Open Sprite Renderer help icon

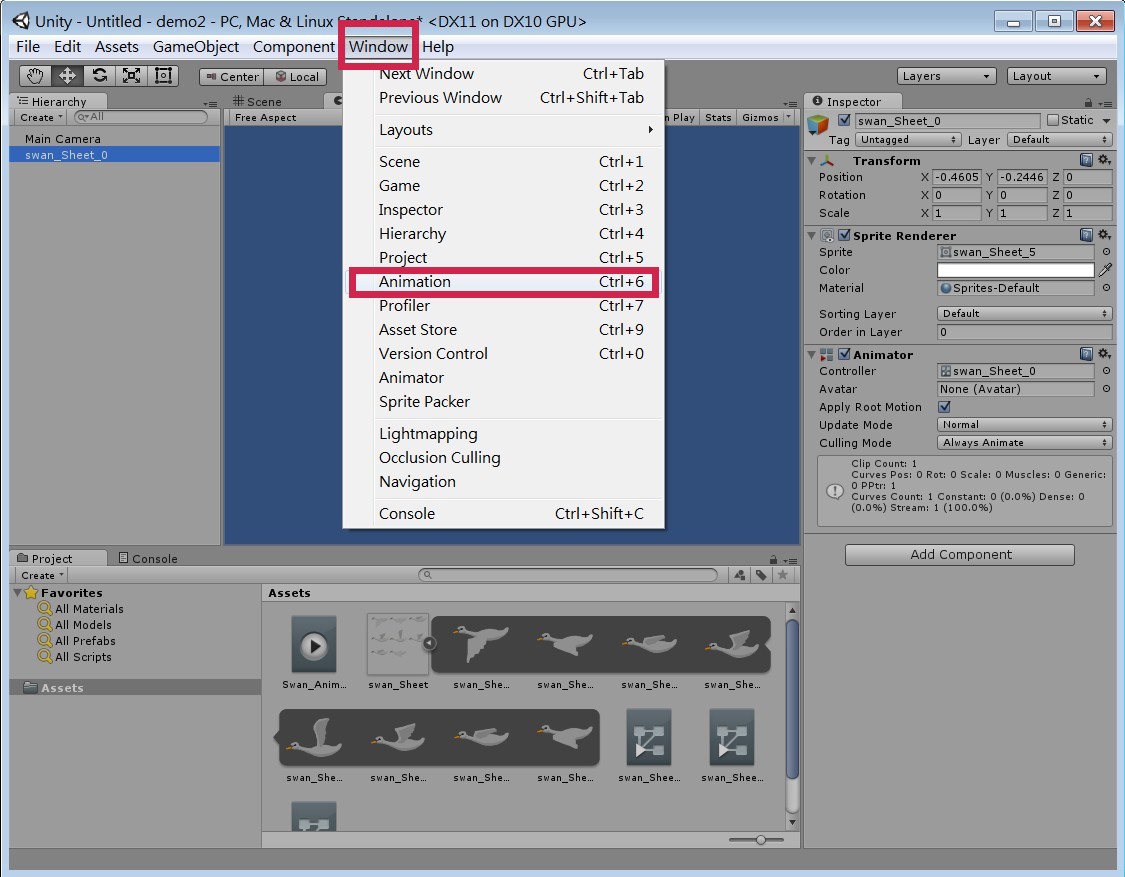coord(1086,235)
